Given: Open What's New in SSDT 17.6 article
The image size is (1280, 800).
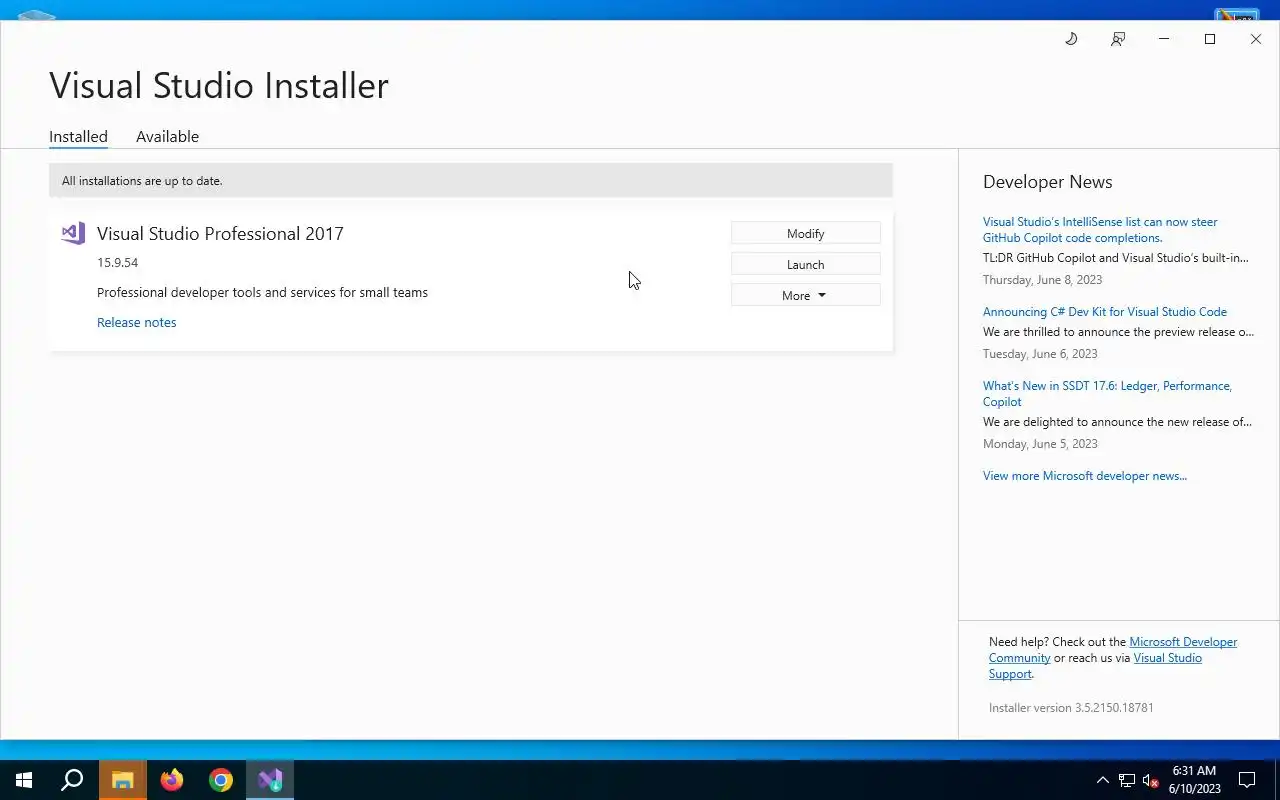Looking at the screenshot, I should point(1107,394).
